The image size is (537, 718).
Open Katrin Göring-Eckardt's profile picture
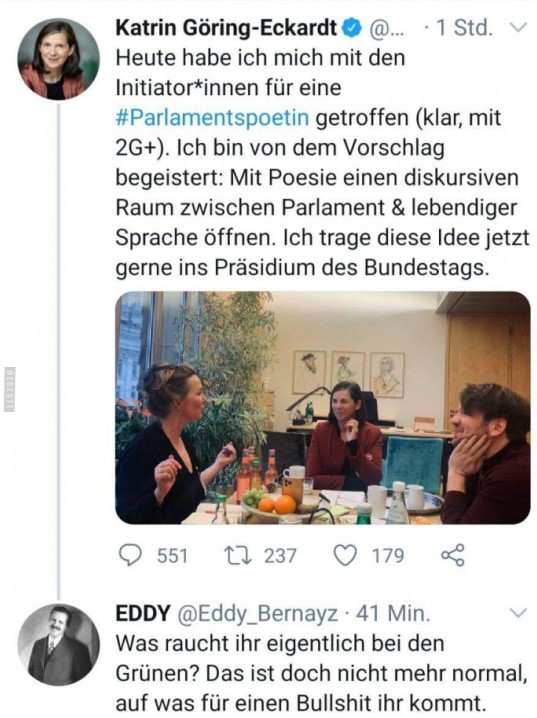point(59,59)
